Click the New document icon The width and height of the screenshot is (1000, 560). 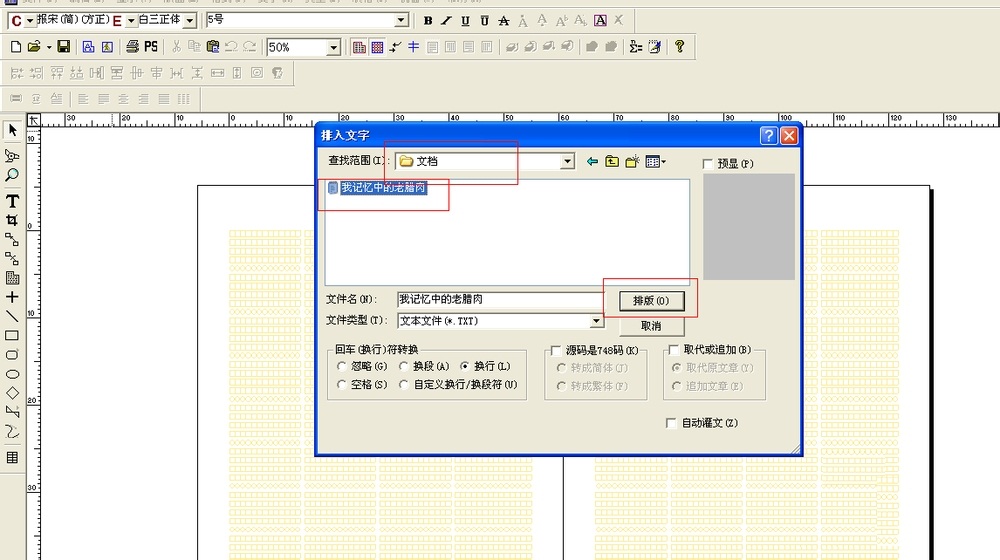click(x=16, y=47)
